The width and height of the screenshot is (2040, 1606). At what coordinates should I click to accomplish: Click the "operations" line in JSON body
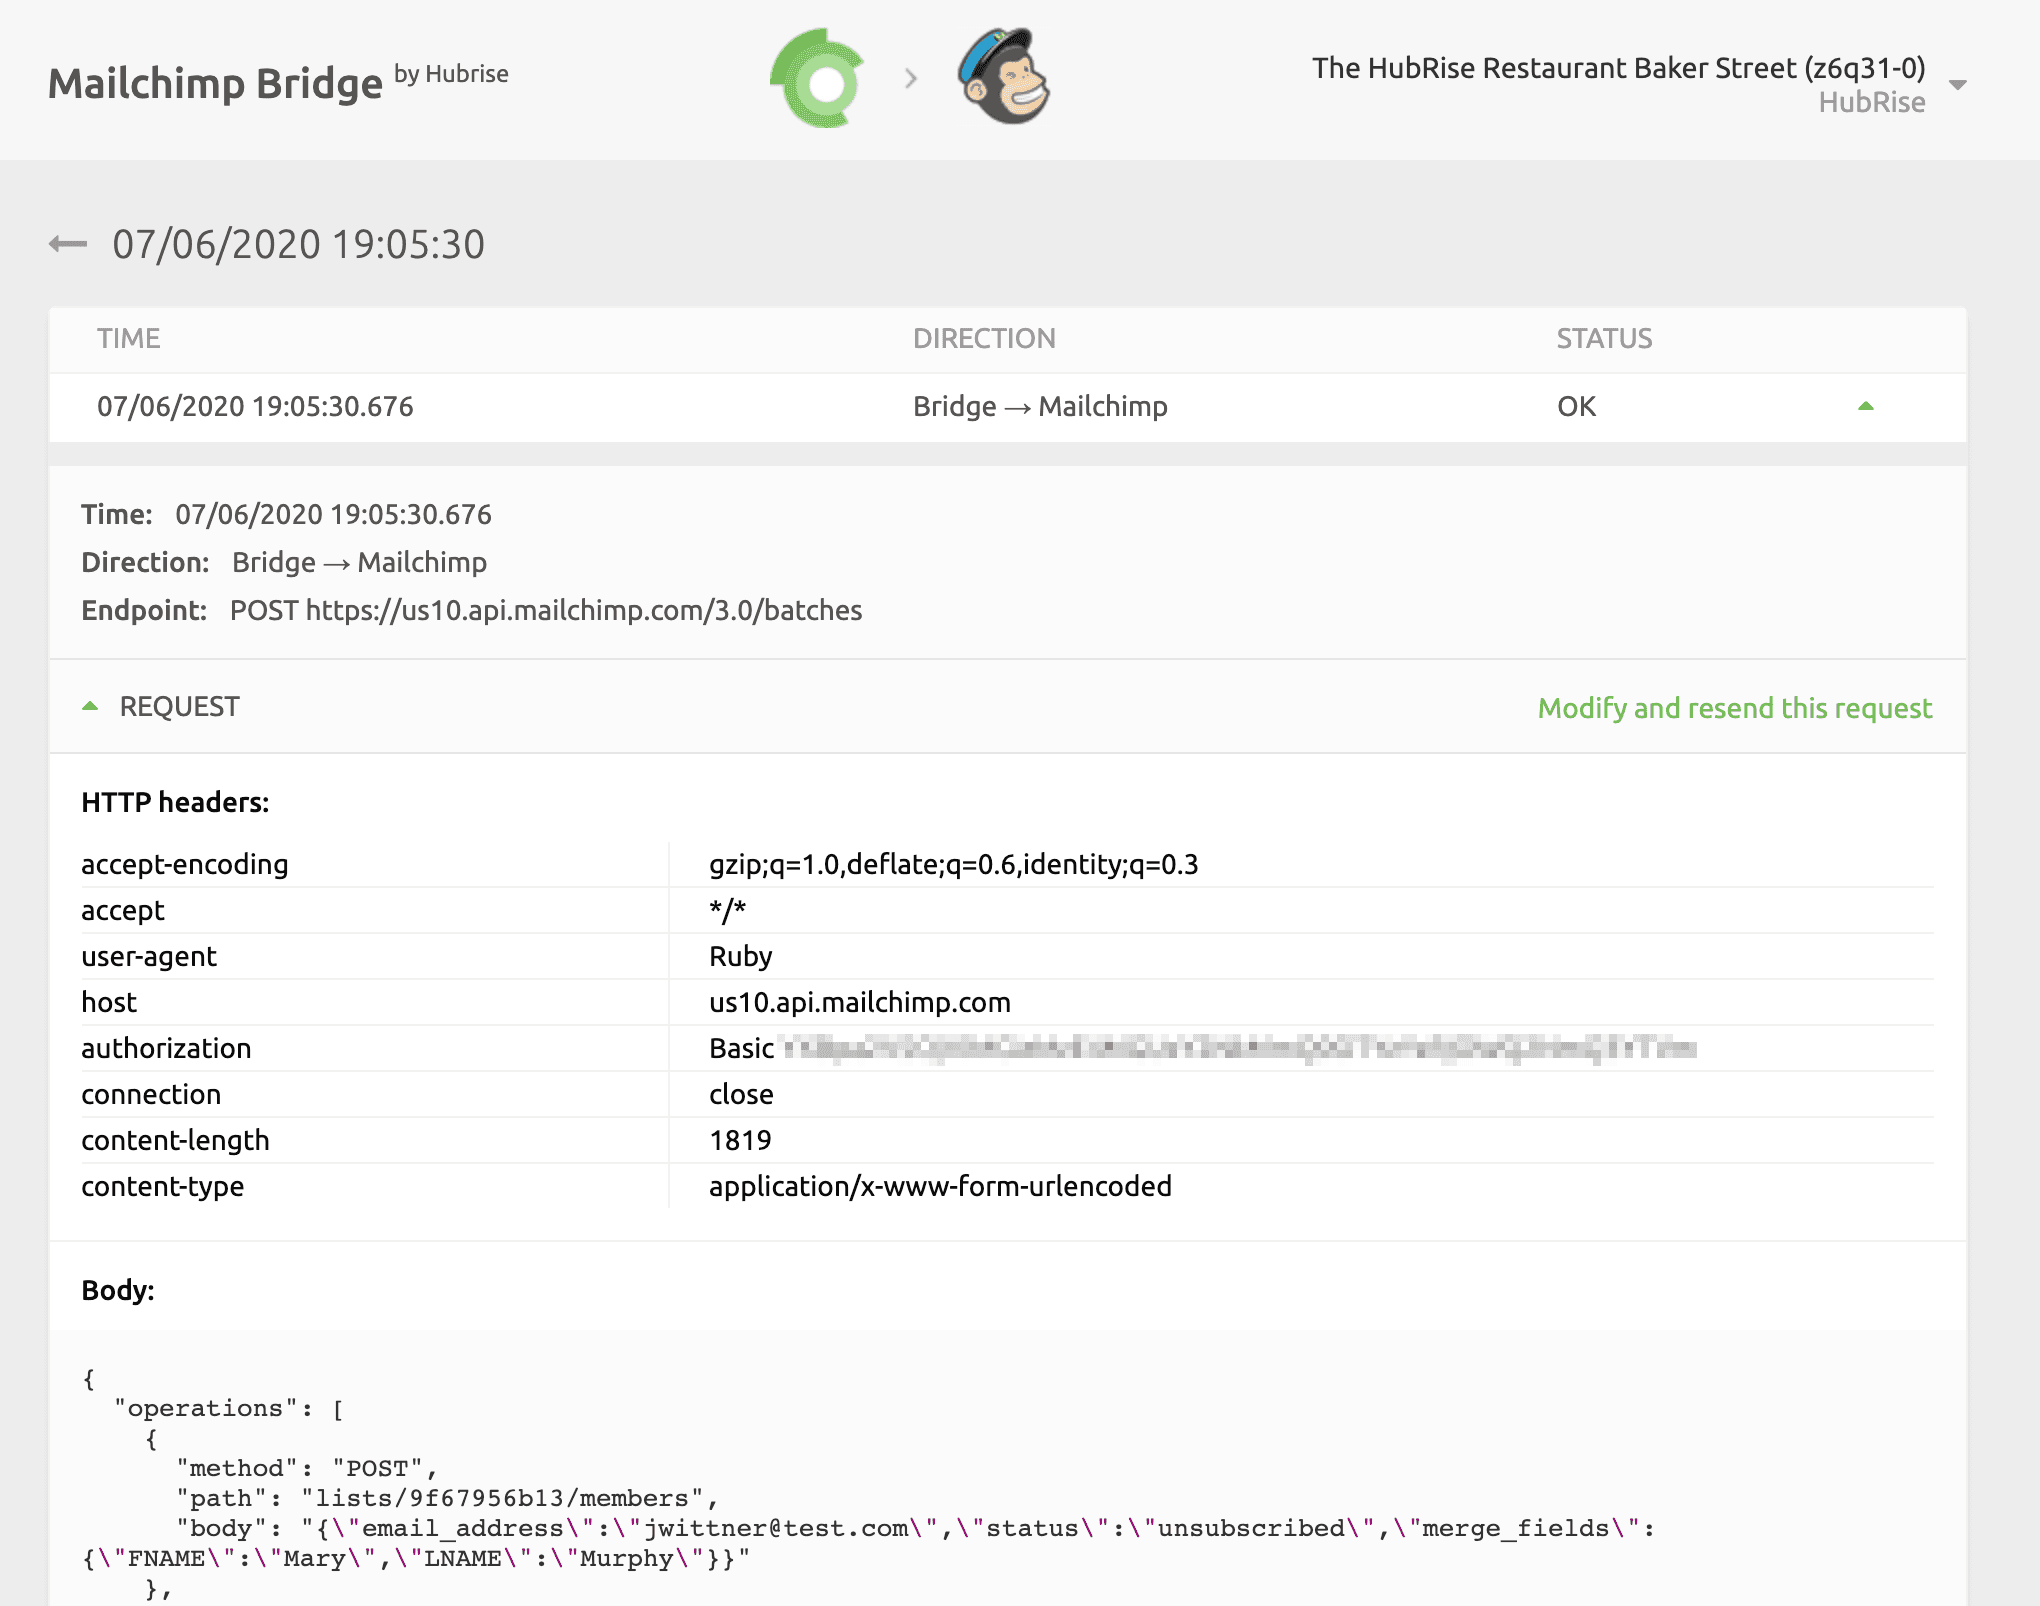point(229,1408)
